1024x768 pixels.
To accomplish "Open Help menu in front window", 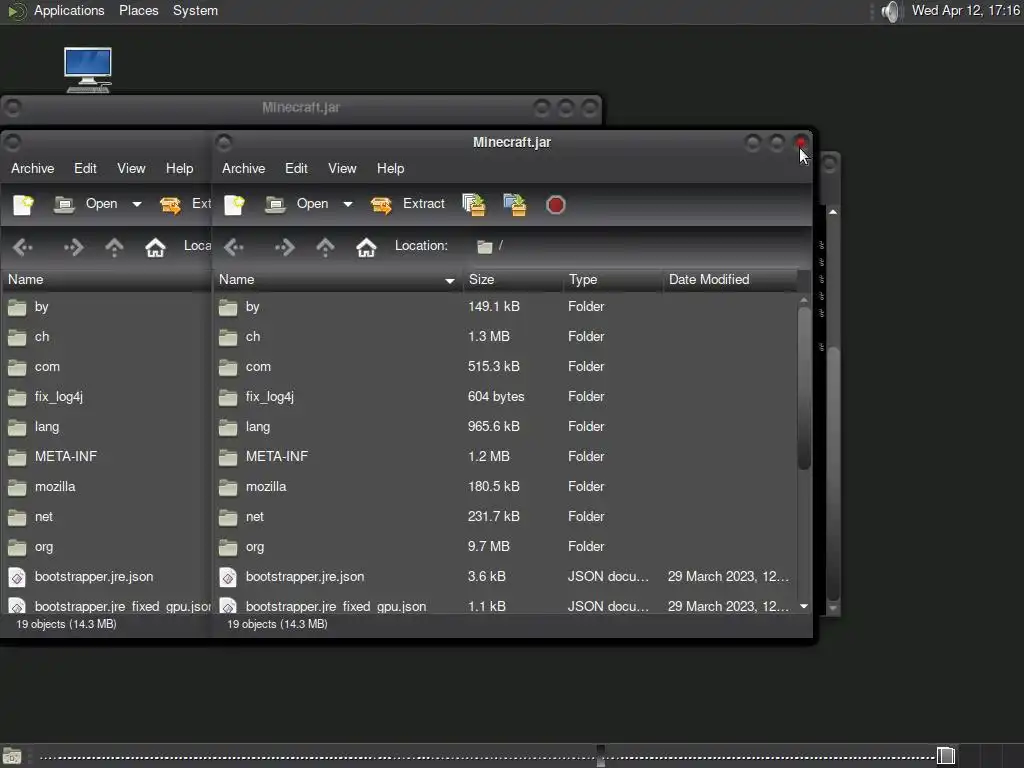I will 391,168.
